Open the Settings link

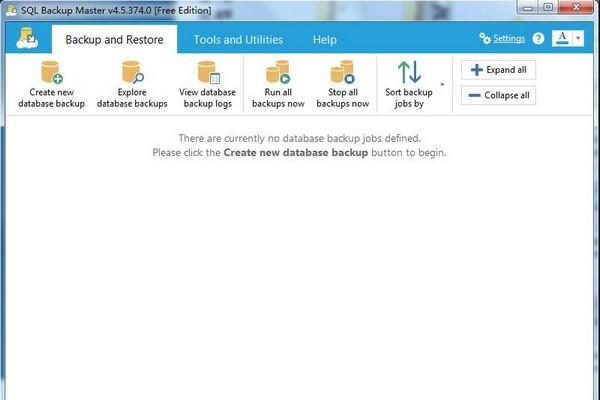(509, 39)
